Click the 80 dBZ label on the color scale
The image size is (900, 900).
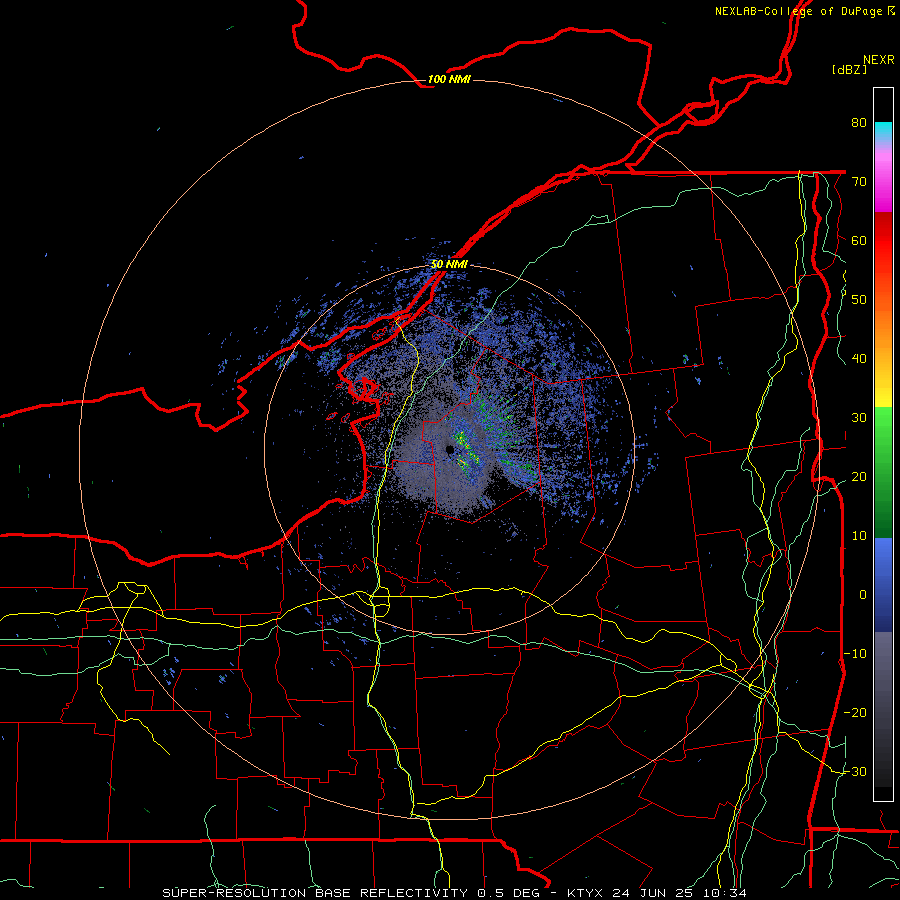coord(859,123)
